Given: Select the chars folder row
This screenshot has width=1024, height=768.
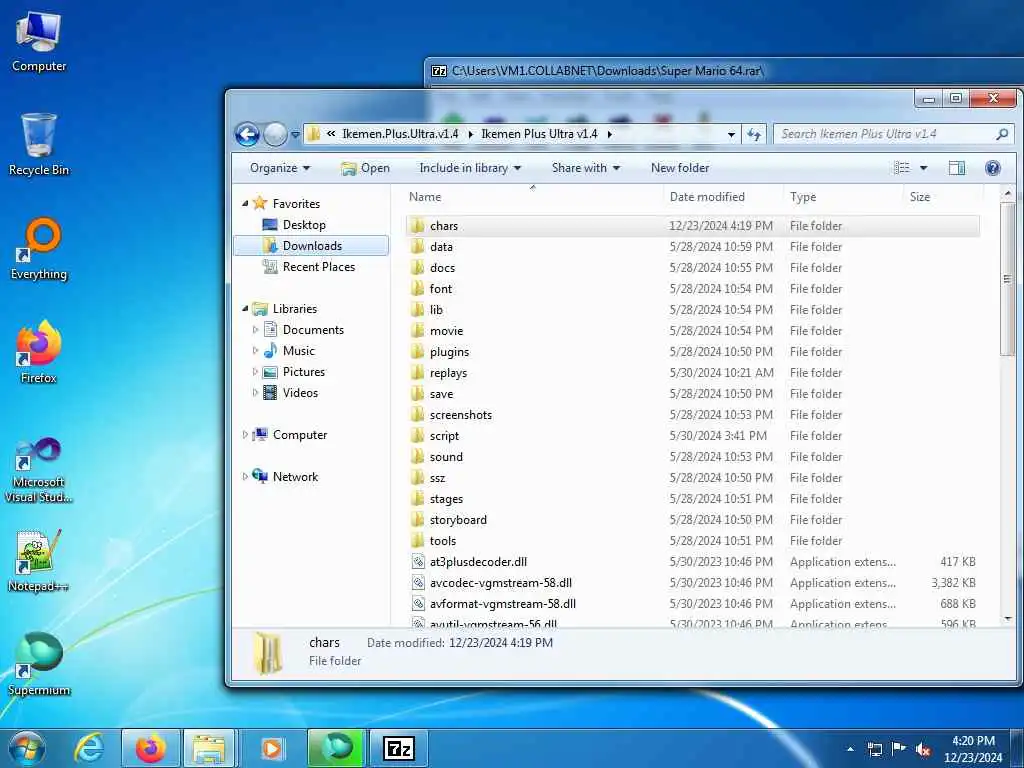Looking at the screenshot, I should click(692, 226).
